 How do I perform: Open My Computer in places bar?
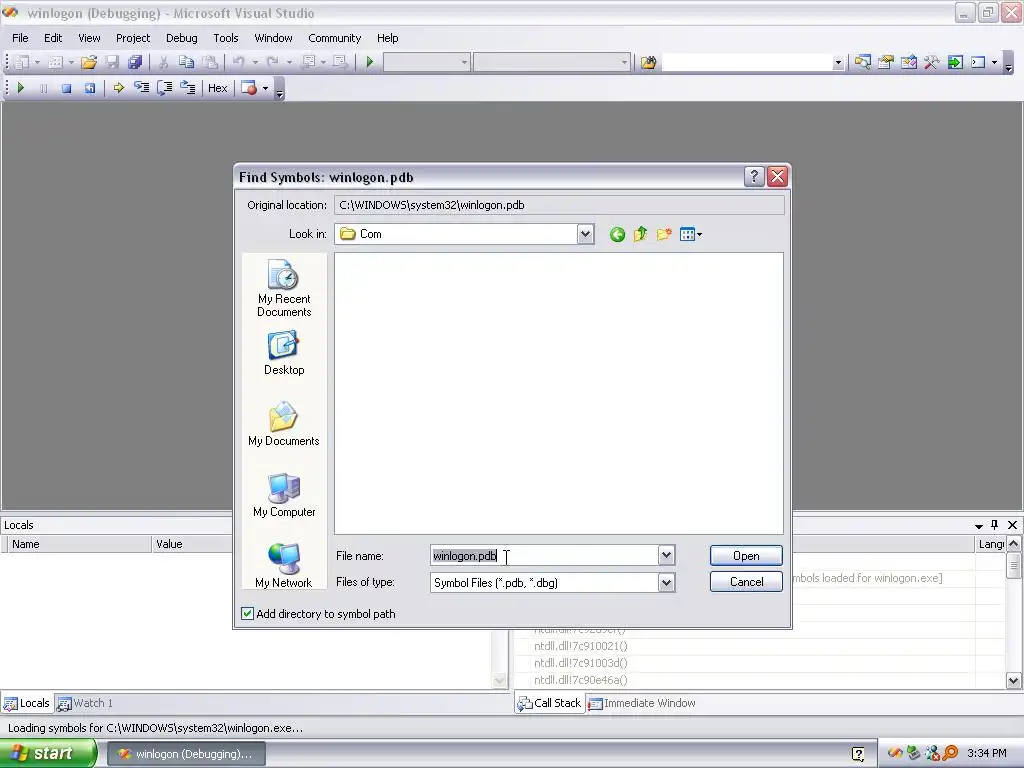coord(283,495)
